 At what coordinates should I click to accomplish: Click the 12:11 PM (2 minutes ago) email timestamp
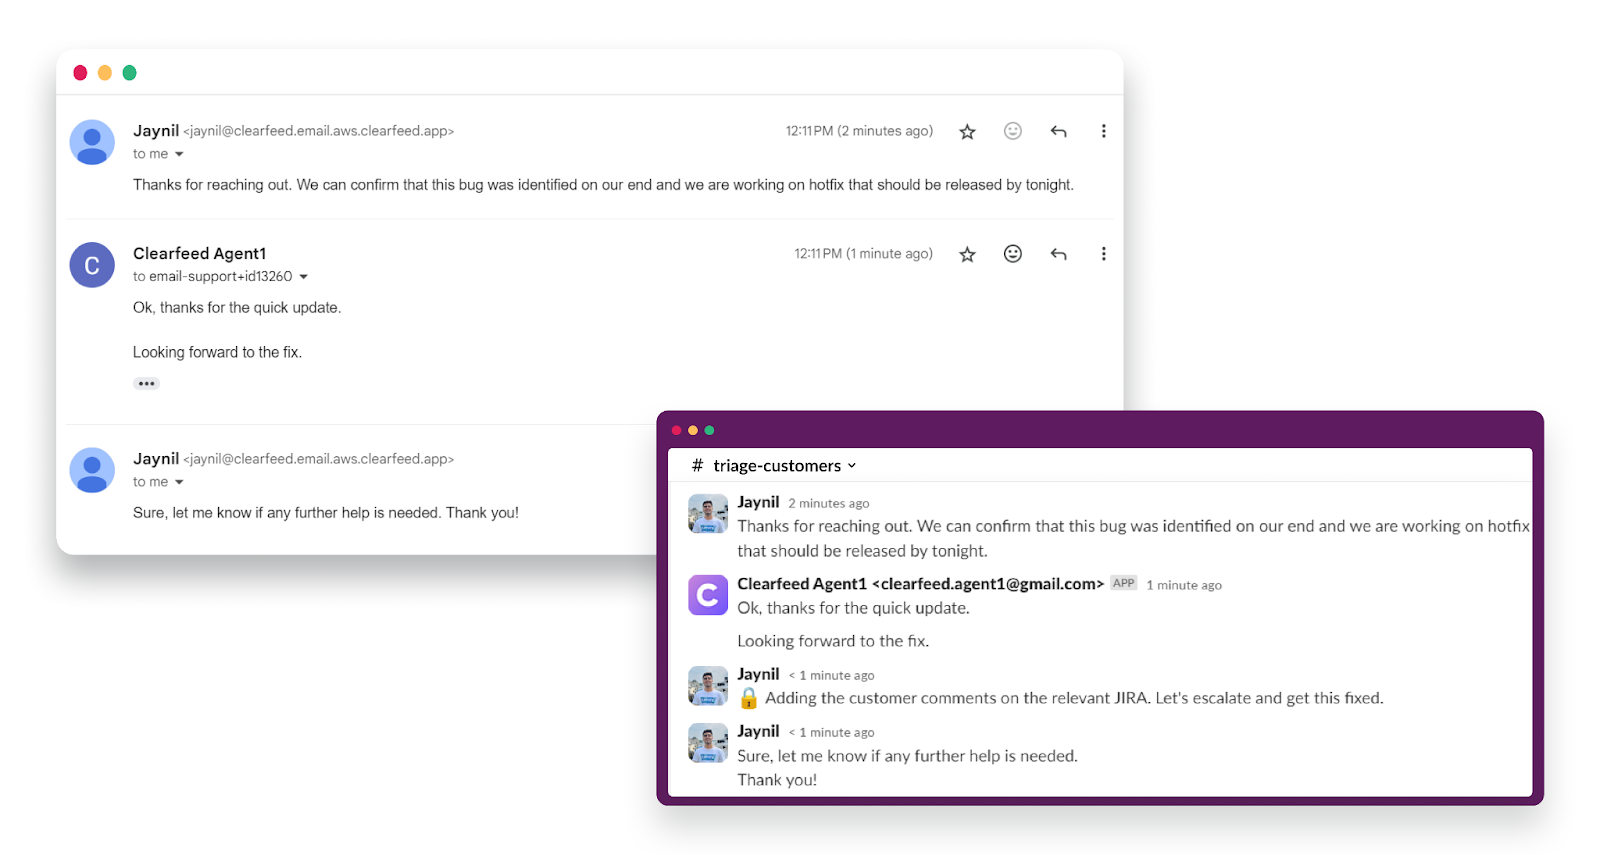(x=859, y=131)
